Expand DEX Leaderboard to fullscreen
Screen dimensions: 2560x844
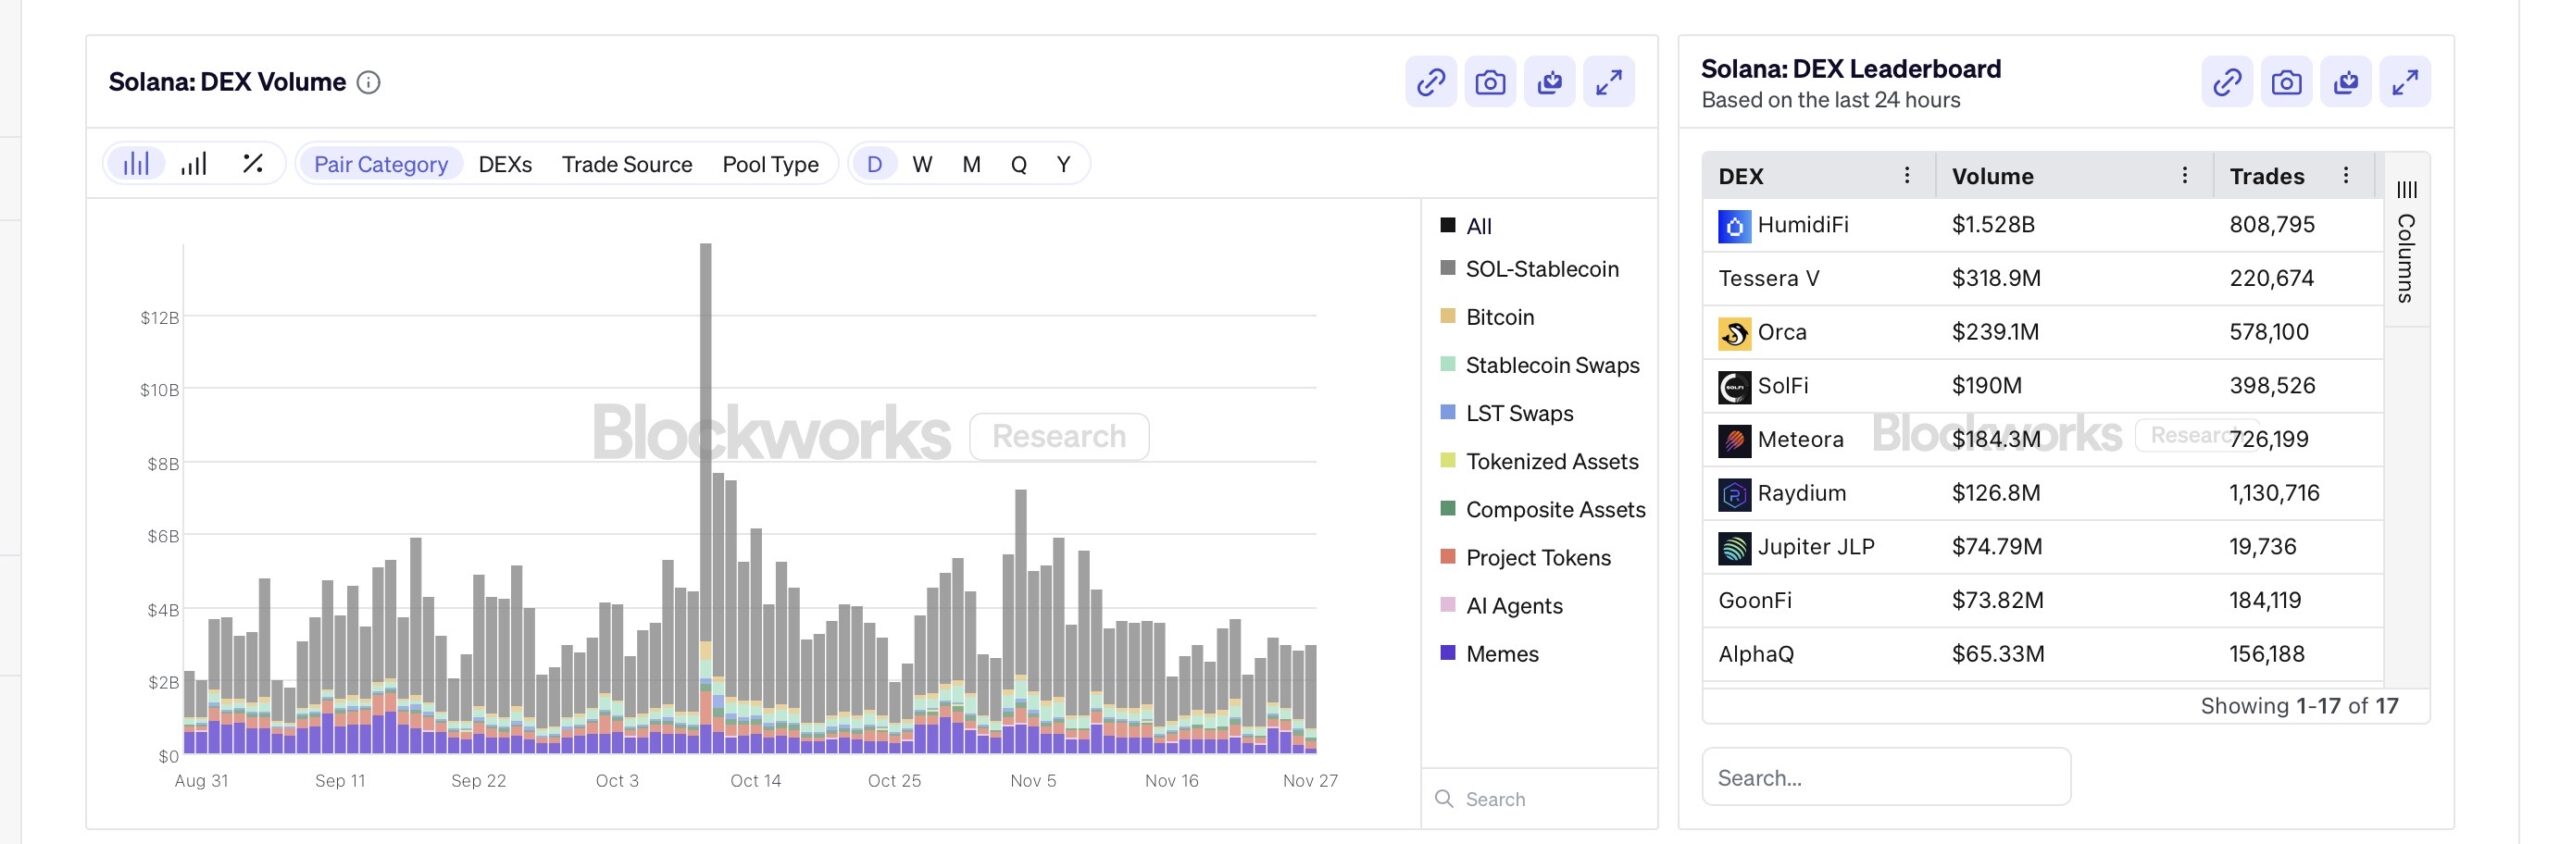(x=2404, y=82)
